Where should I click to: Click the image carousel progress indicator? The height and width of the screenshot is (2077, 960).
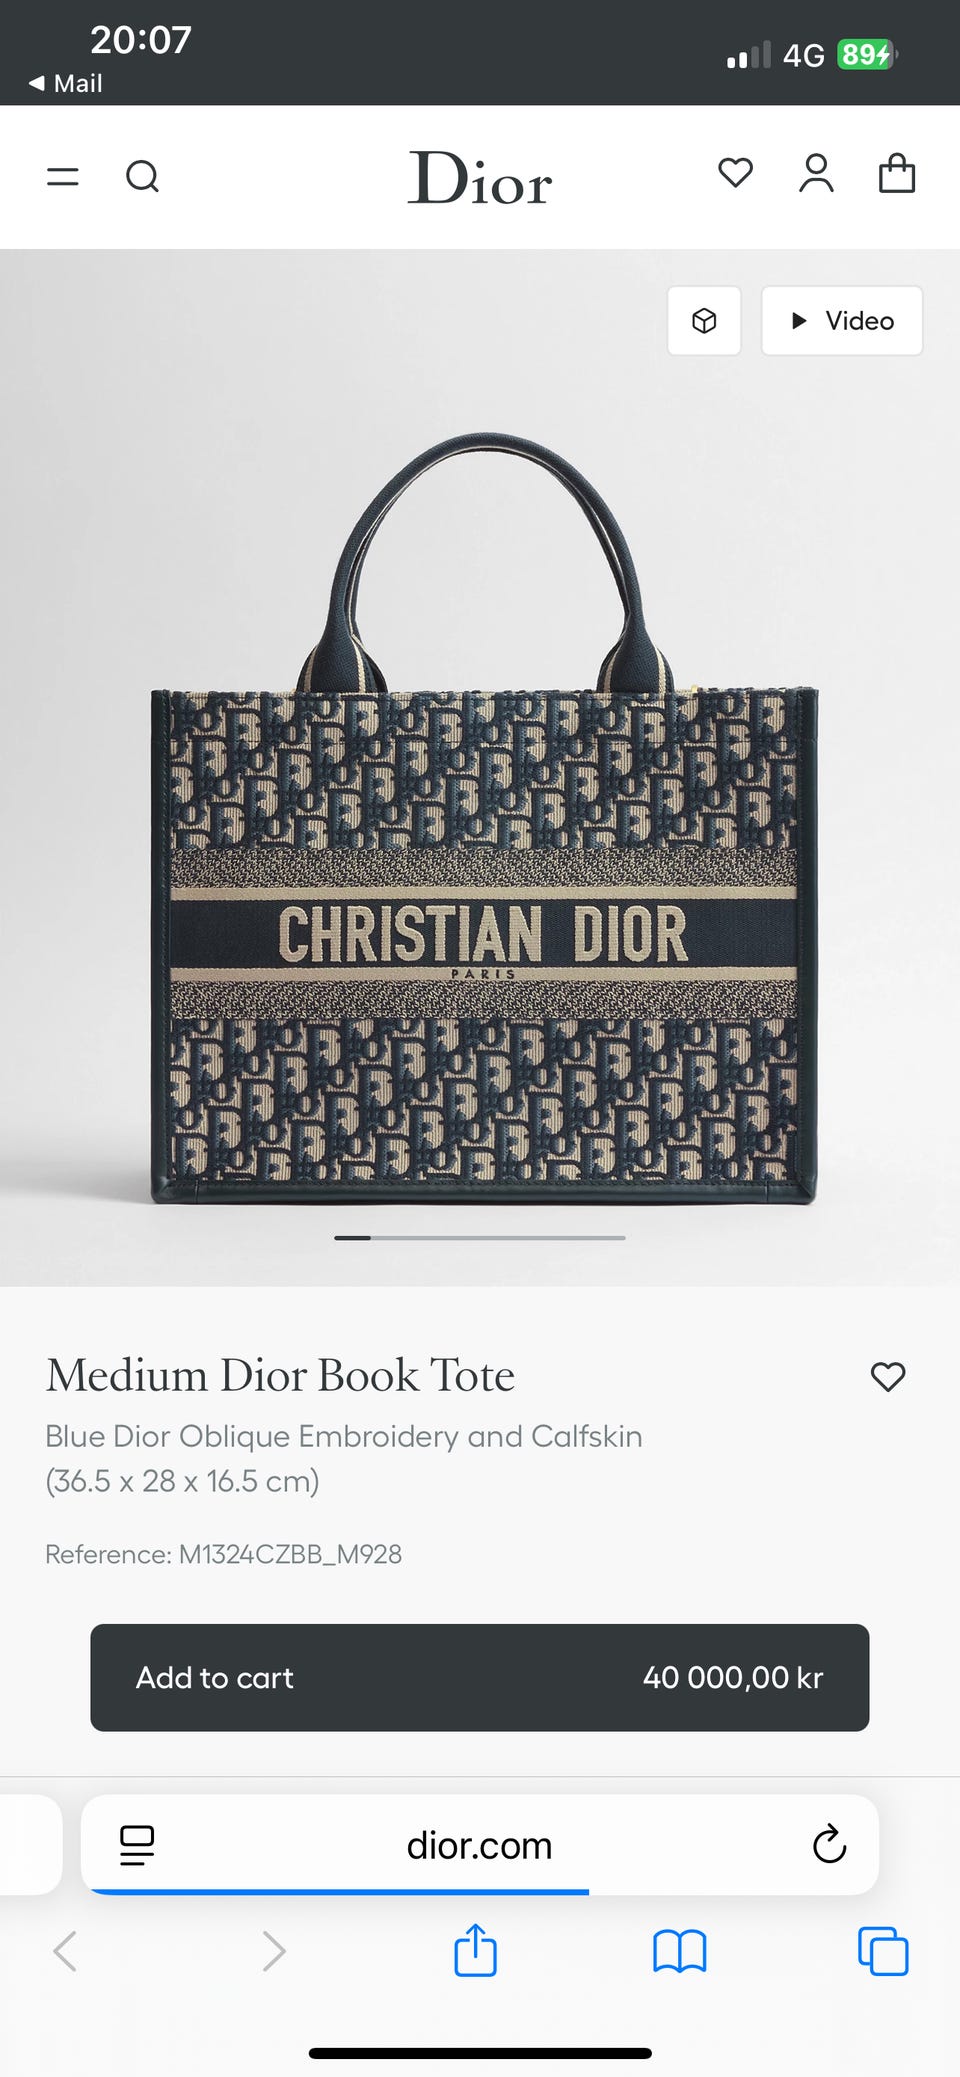click(x=480, y=1238)
